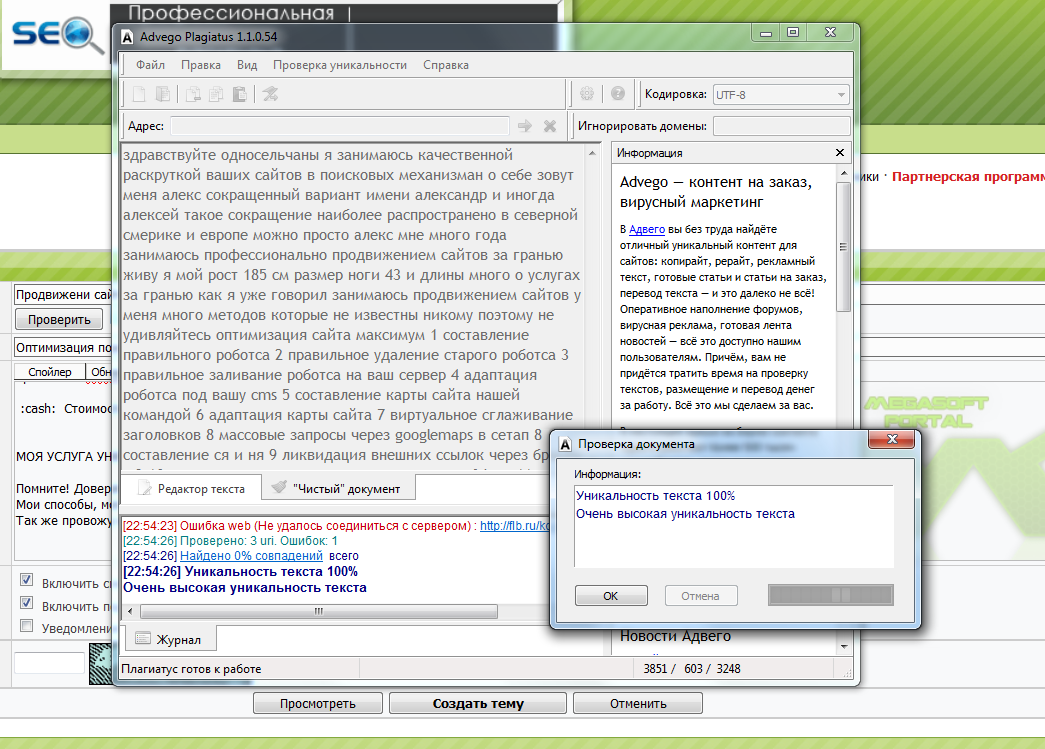Viewport: 1045px width, 749px height.
Task: Click the Paste clipboard toolbar icon
Action: [x=239, y=94]
